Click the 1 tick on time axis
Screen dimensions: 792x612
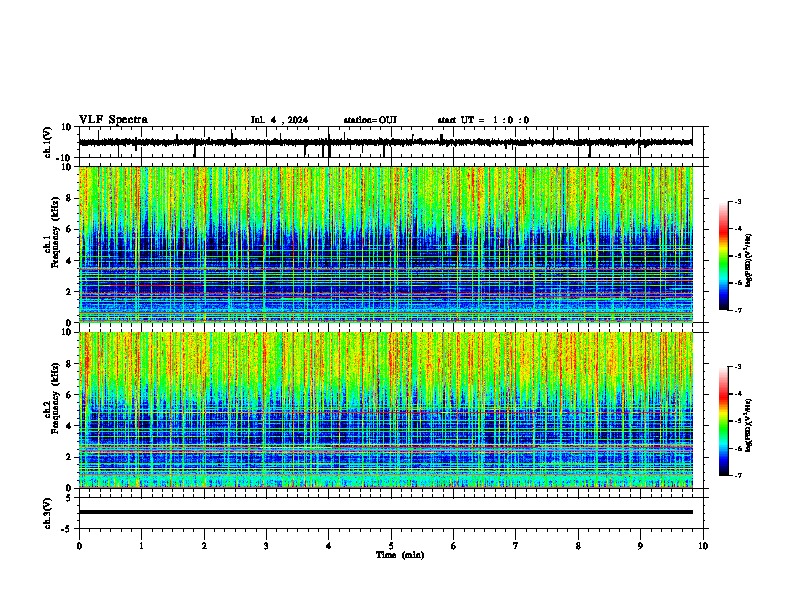coord(141,546)
